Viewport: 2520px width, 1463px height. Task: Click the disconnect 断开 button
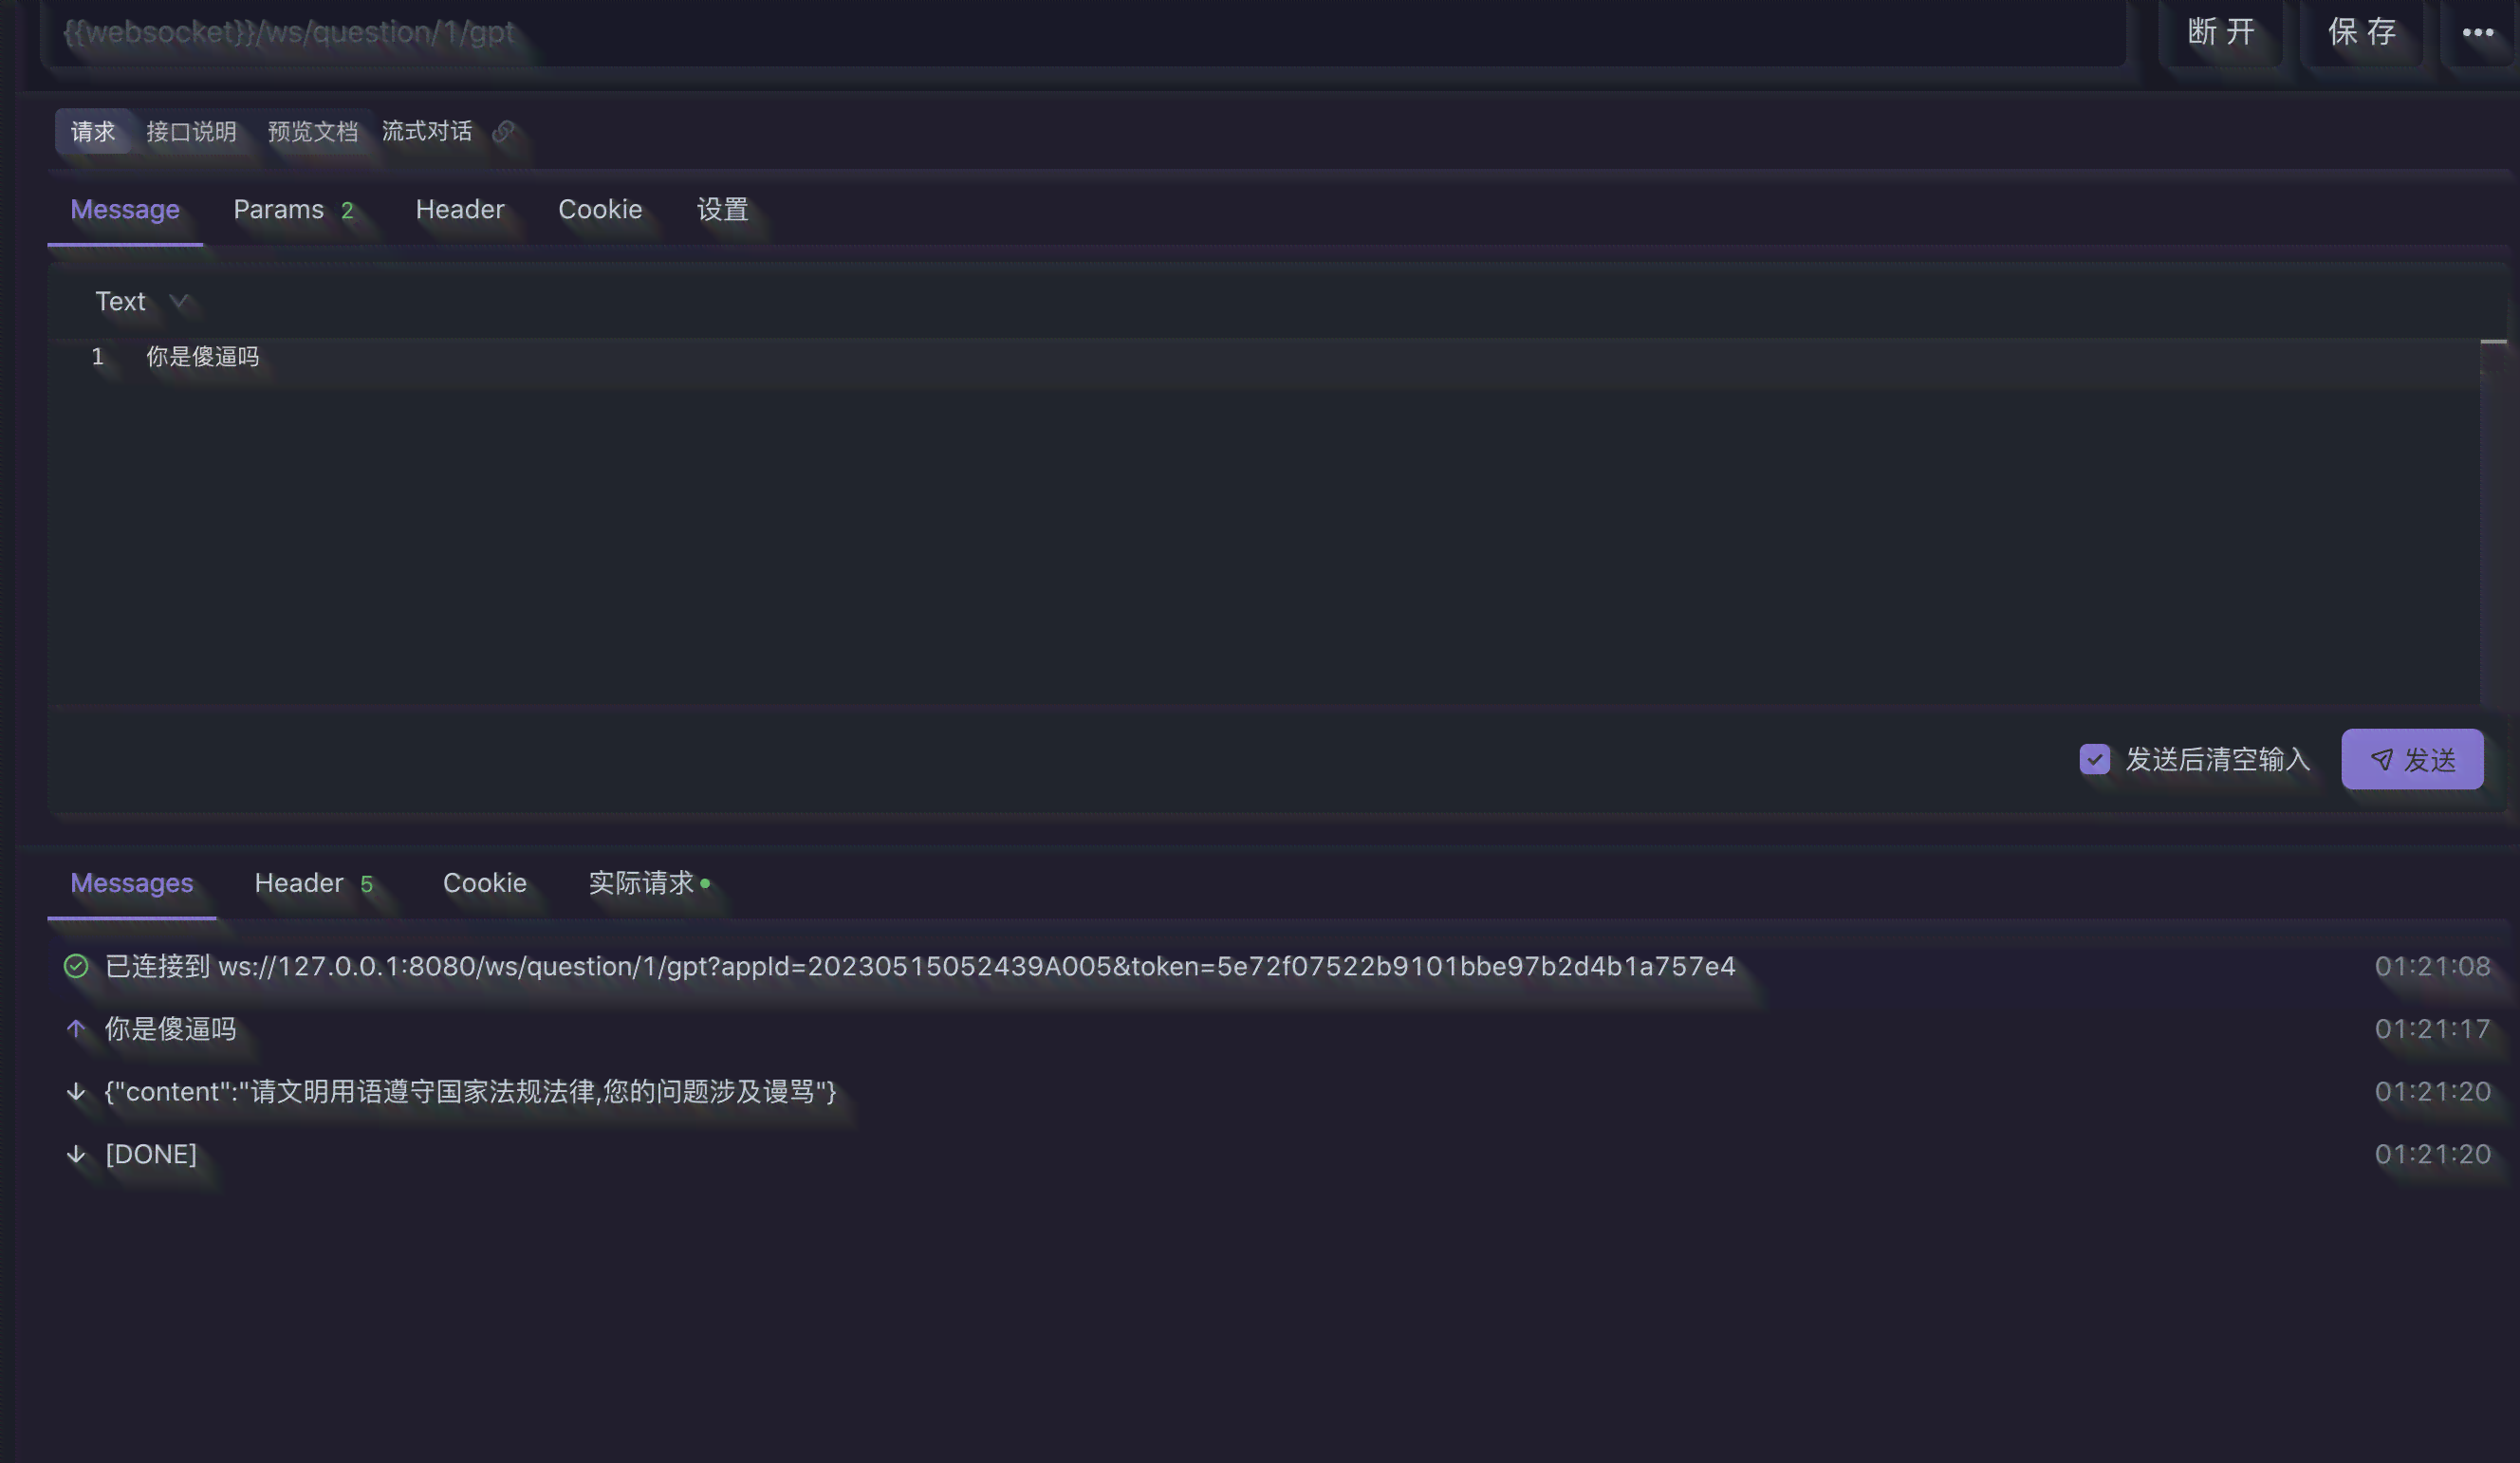click(2220, 31)
